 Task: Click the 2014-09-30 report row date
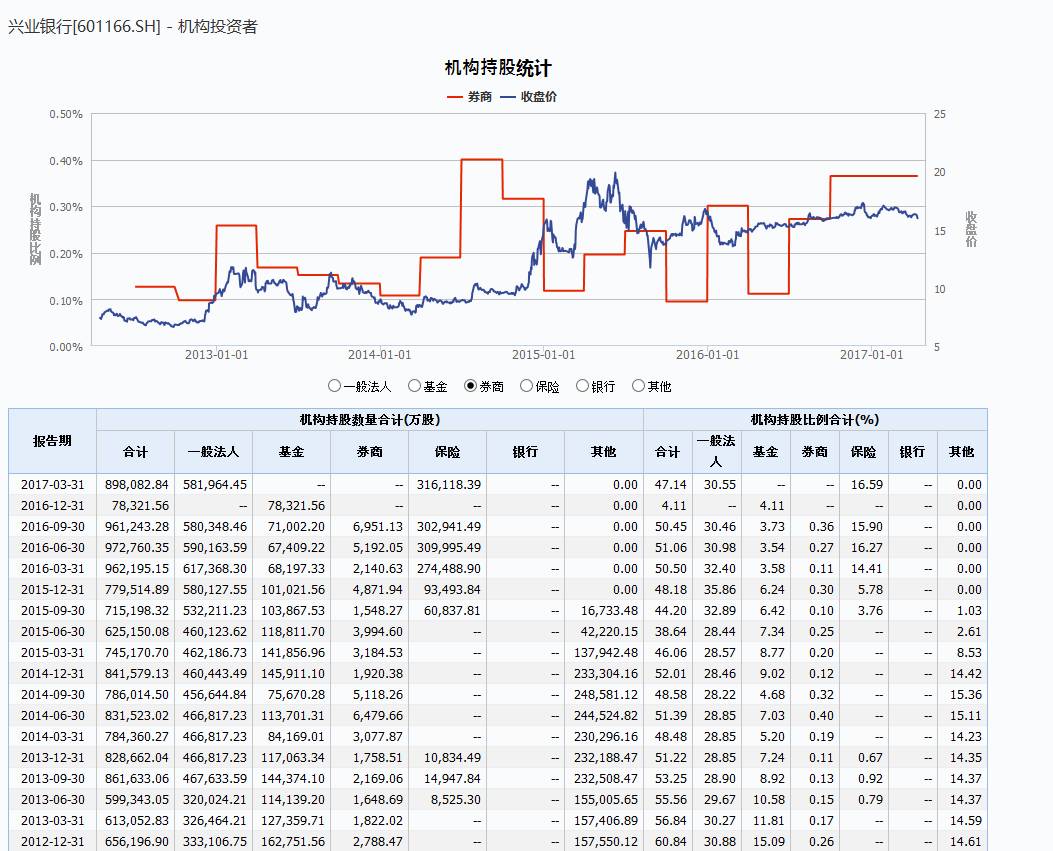(52, 695)
